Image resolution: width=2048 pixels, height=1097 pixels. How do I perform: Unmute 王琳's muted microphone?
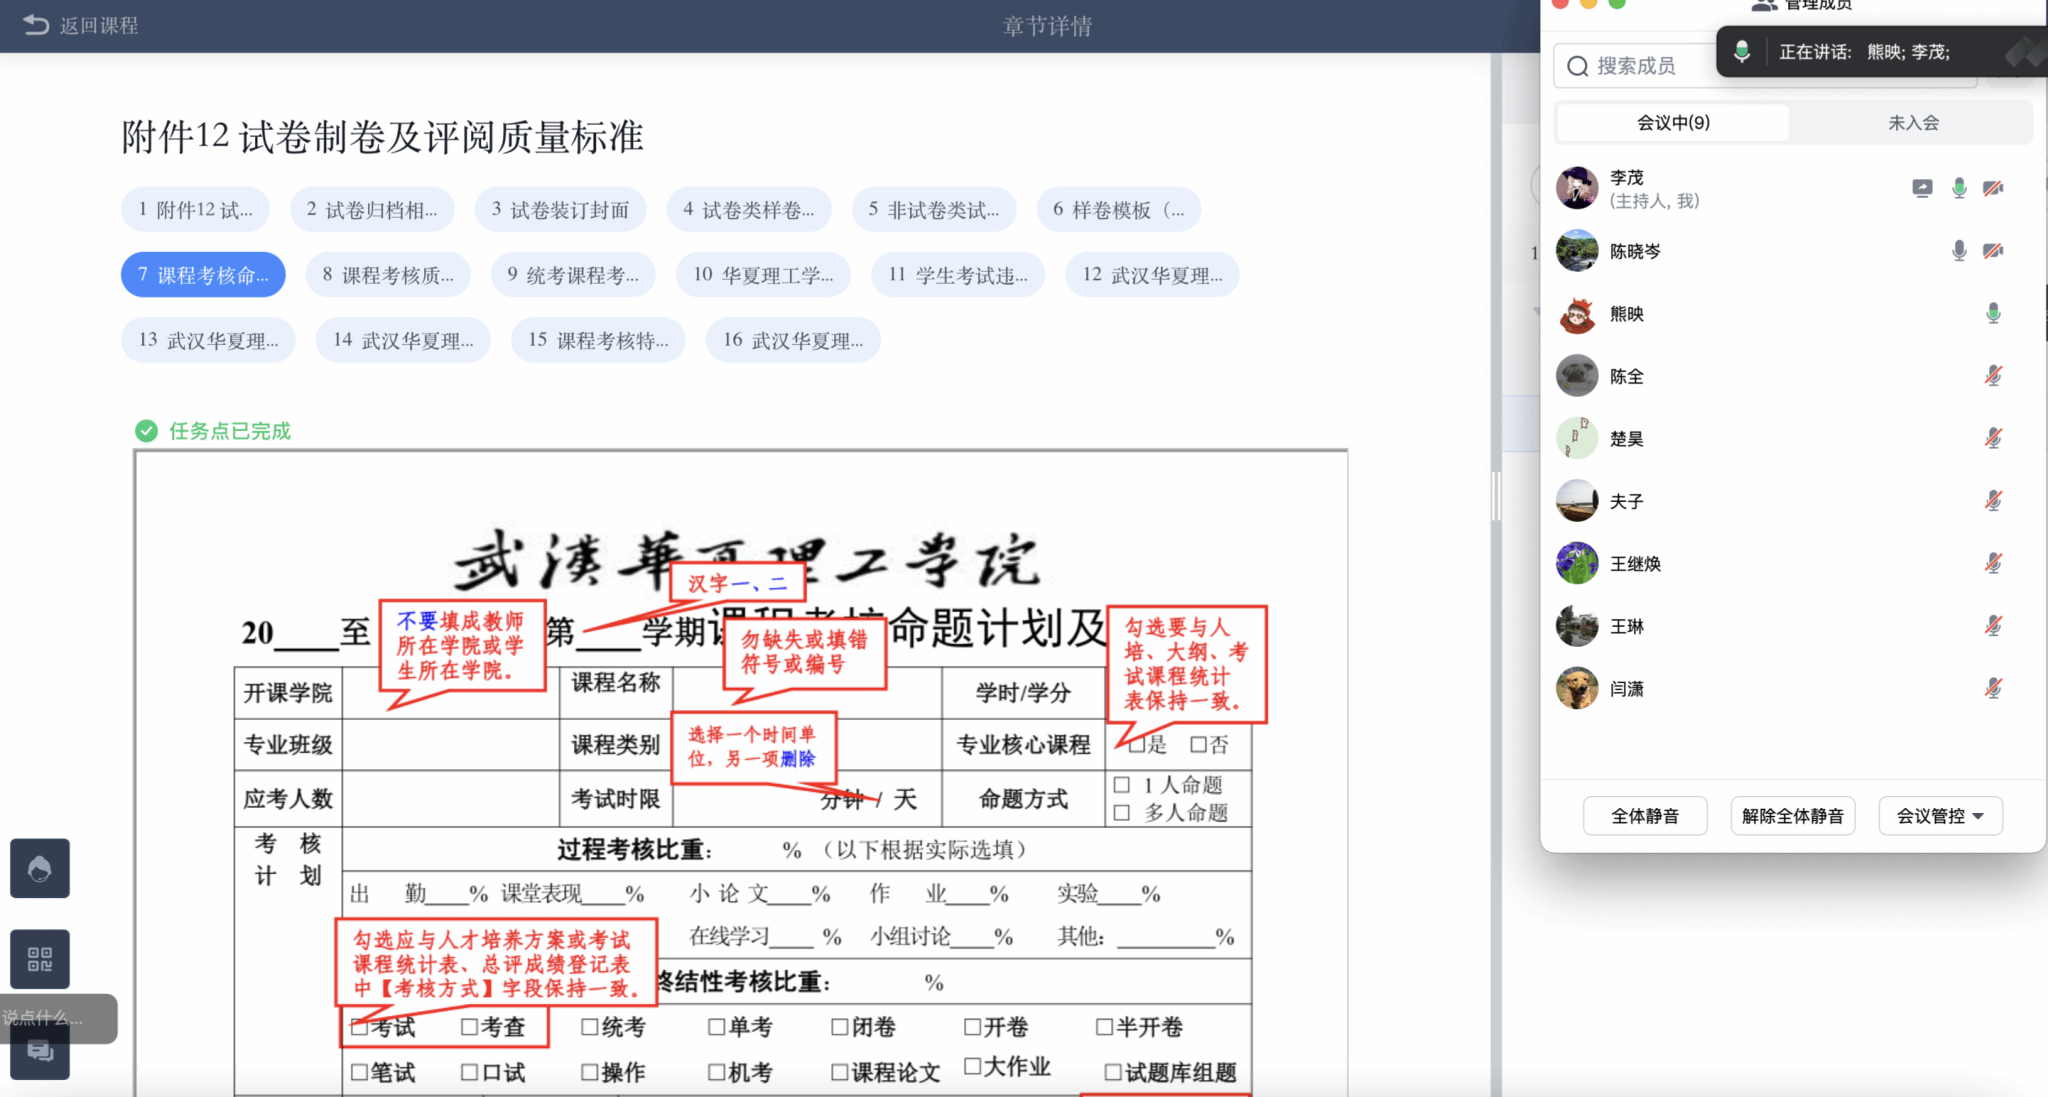1993,626
